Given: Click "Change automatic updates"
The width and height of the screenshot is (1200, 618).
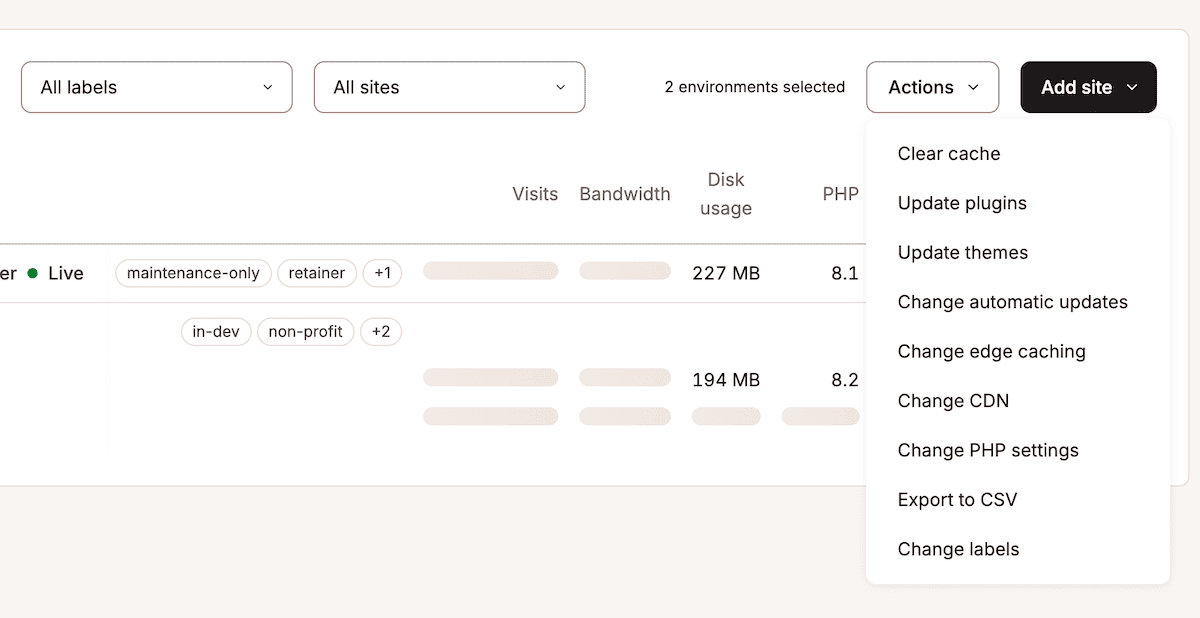Looking at the screenshot, I should point(1012,301).
